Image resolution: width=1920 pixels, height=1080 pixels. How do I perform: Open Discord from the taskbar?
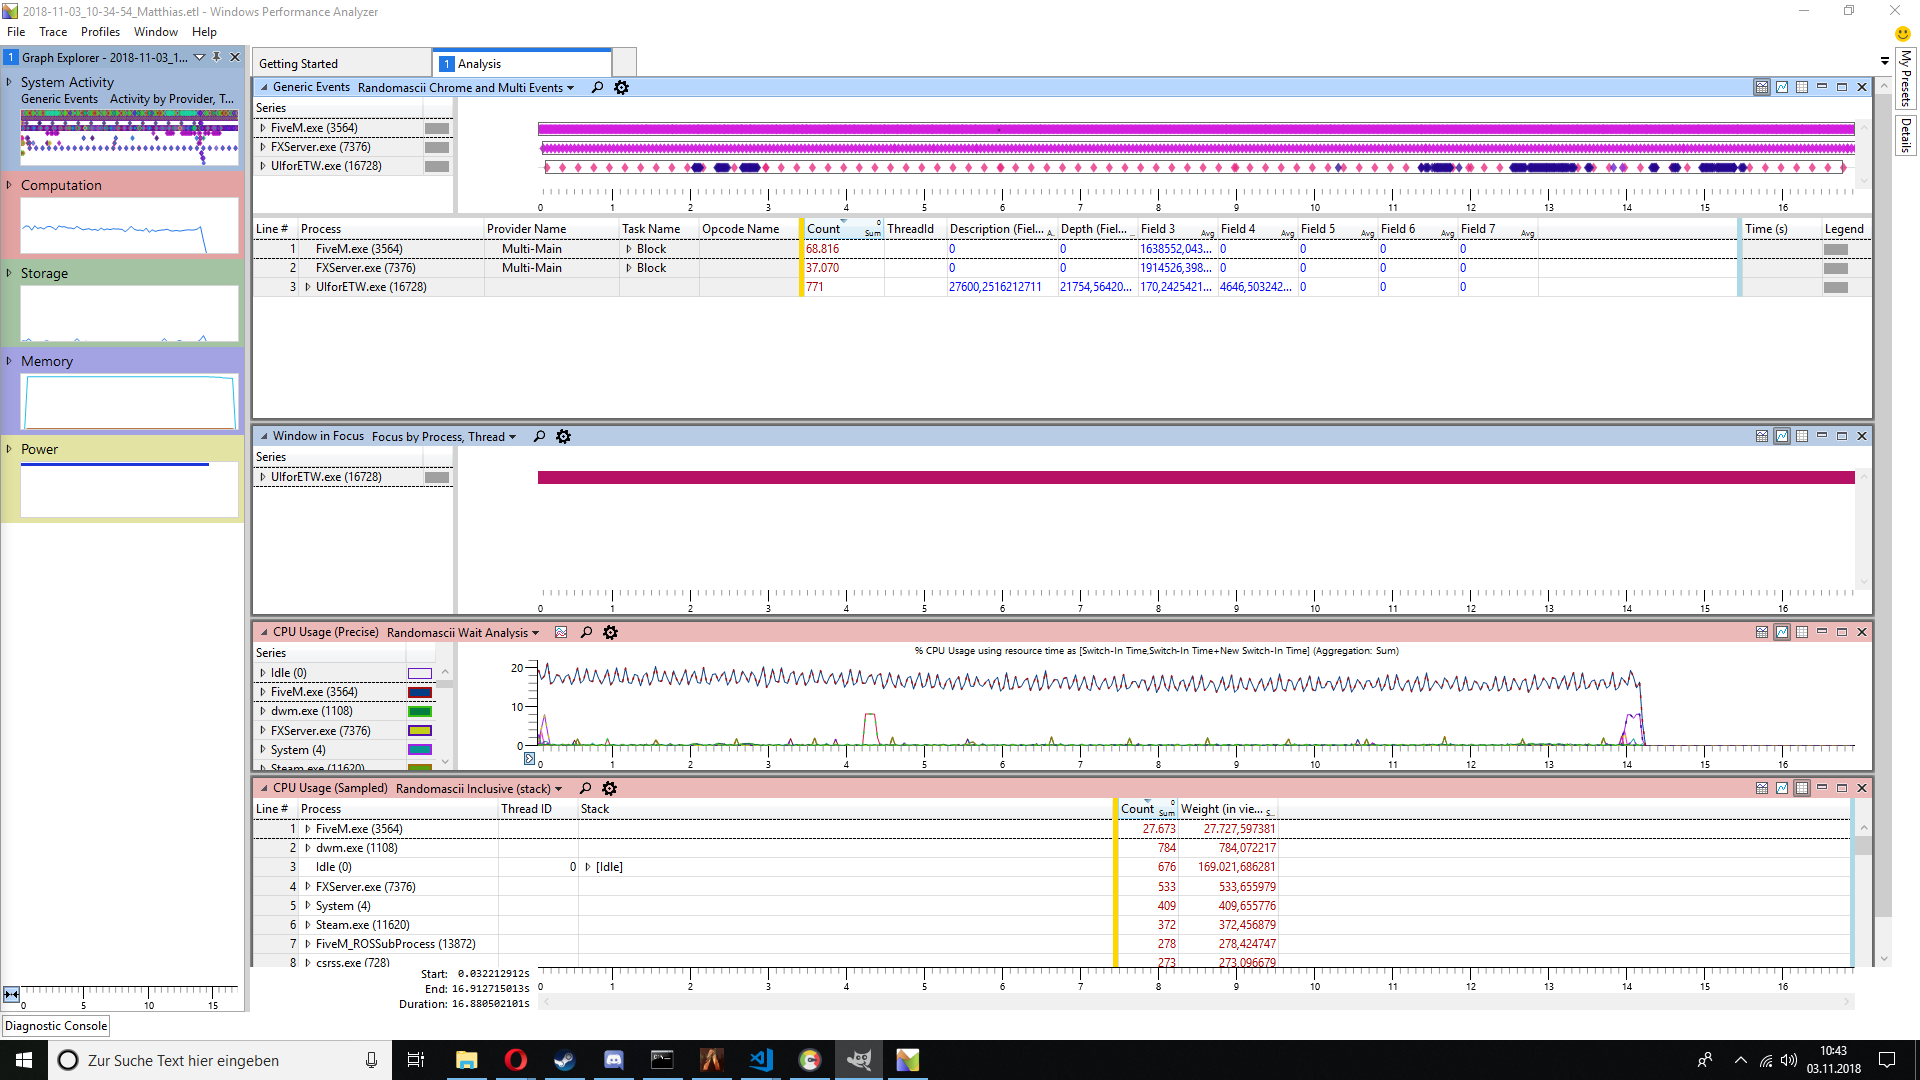pyautogui.click(x=613, y=1060)
